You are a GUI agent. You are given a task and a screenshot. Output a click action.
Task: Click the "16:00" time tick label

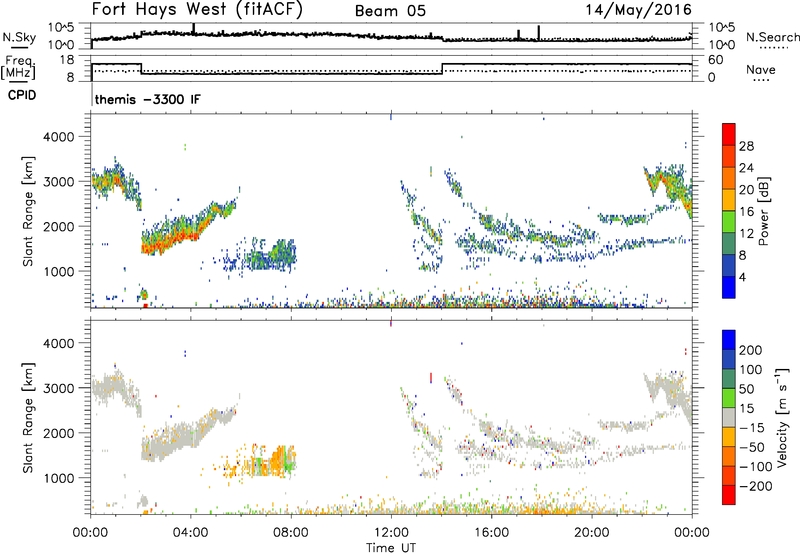pyautogui.click(x=491, y=533)
